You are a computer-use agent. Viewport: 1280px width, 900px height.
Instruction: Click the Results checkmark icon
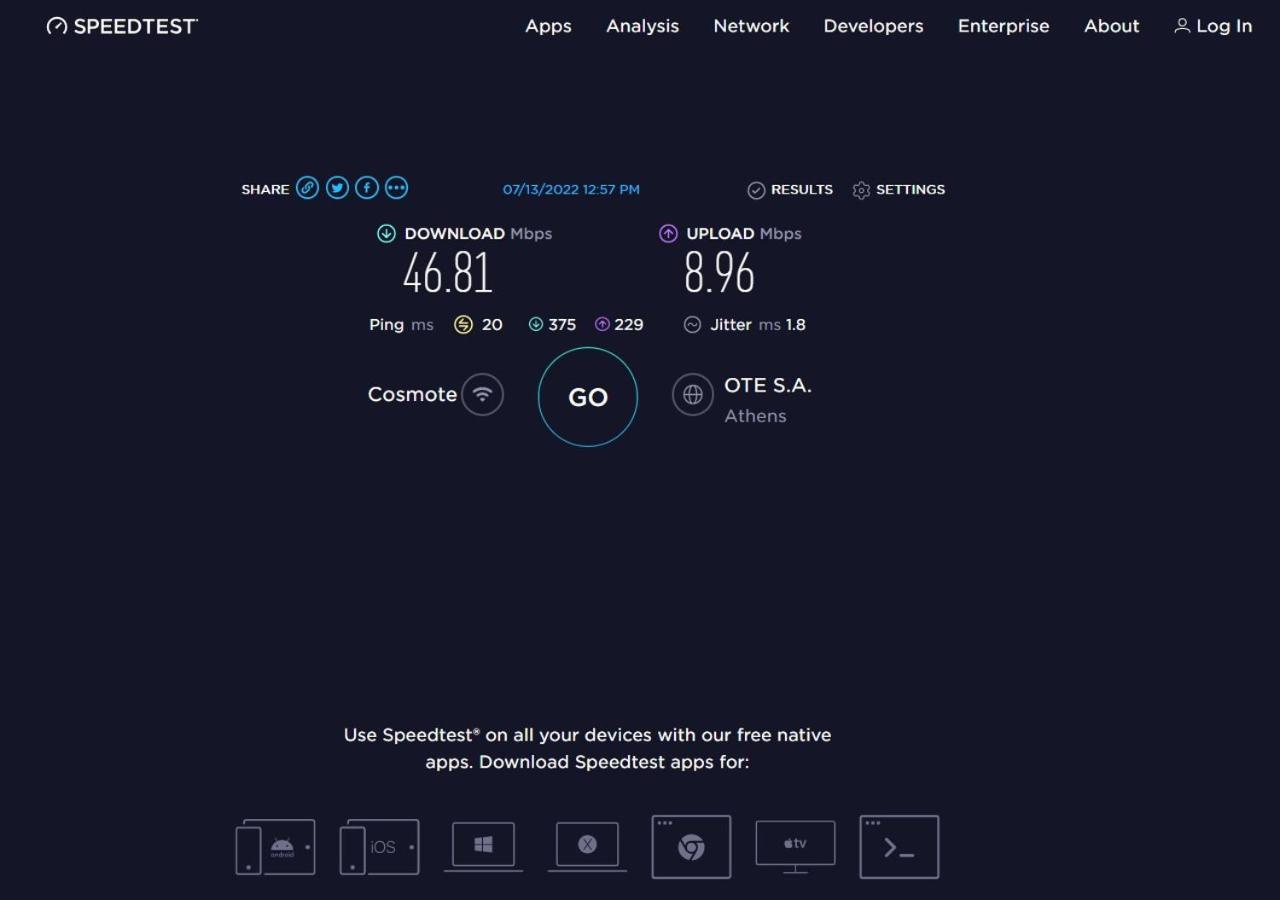[x=756, y=190]
